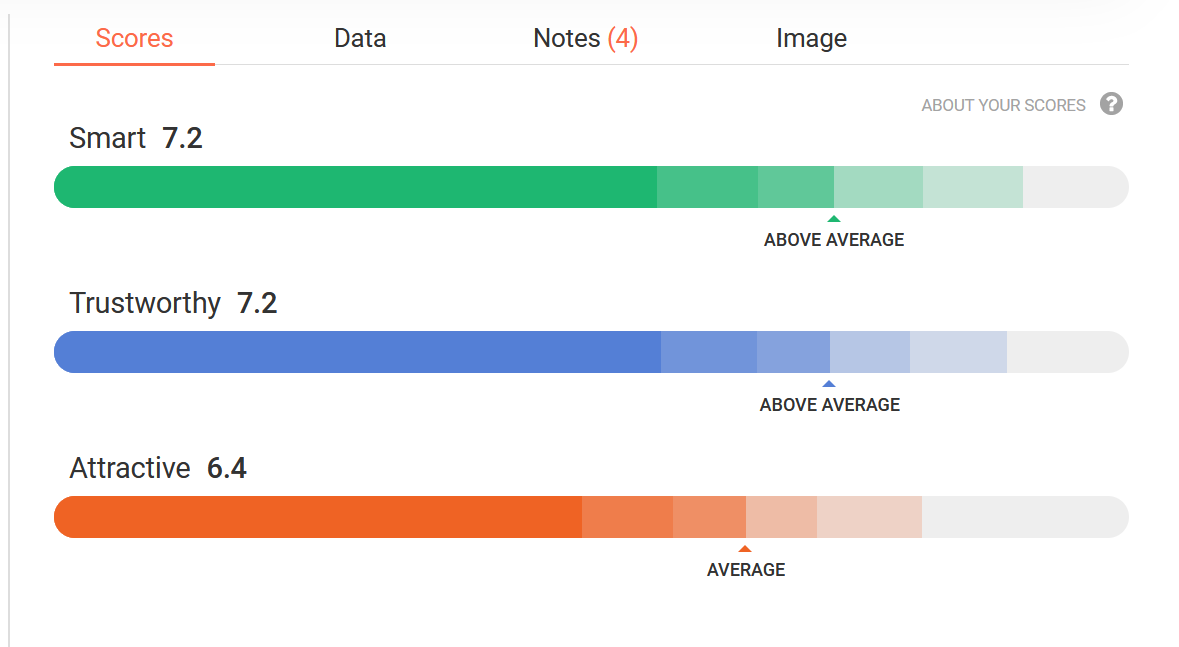Click the blue triangle marker under Trustworthy bar
Screen dimensions: 1179x647
tap(829, 384)
